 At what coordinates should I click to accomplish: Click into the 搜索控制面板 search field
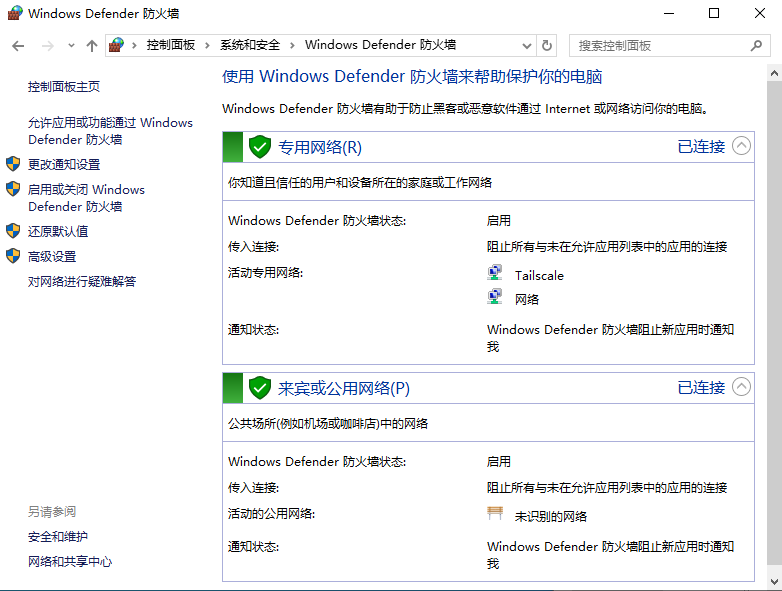pyautogui.click(x=669, y=46)
